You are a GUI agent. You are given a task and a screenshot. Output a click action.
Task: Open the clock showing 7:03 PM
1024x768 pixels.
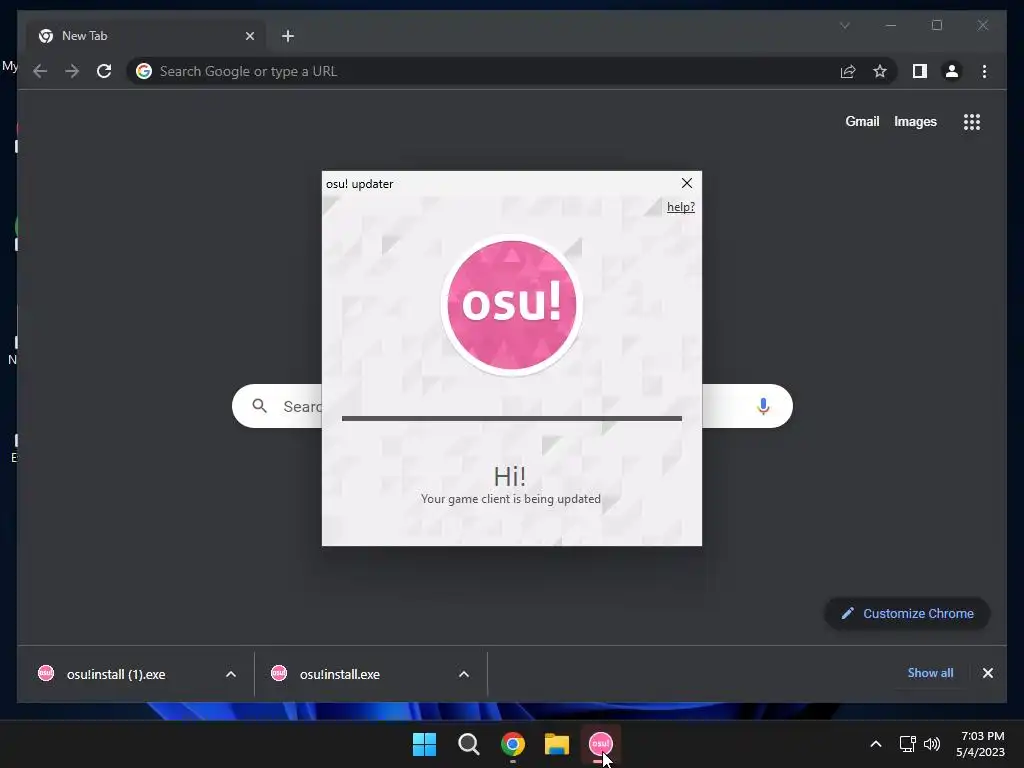(x=980, y=744)
